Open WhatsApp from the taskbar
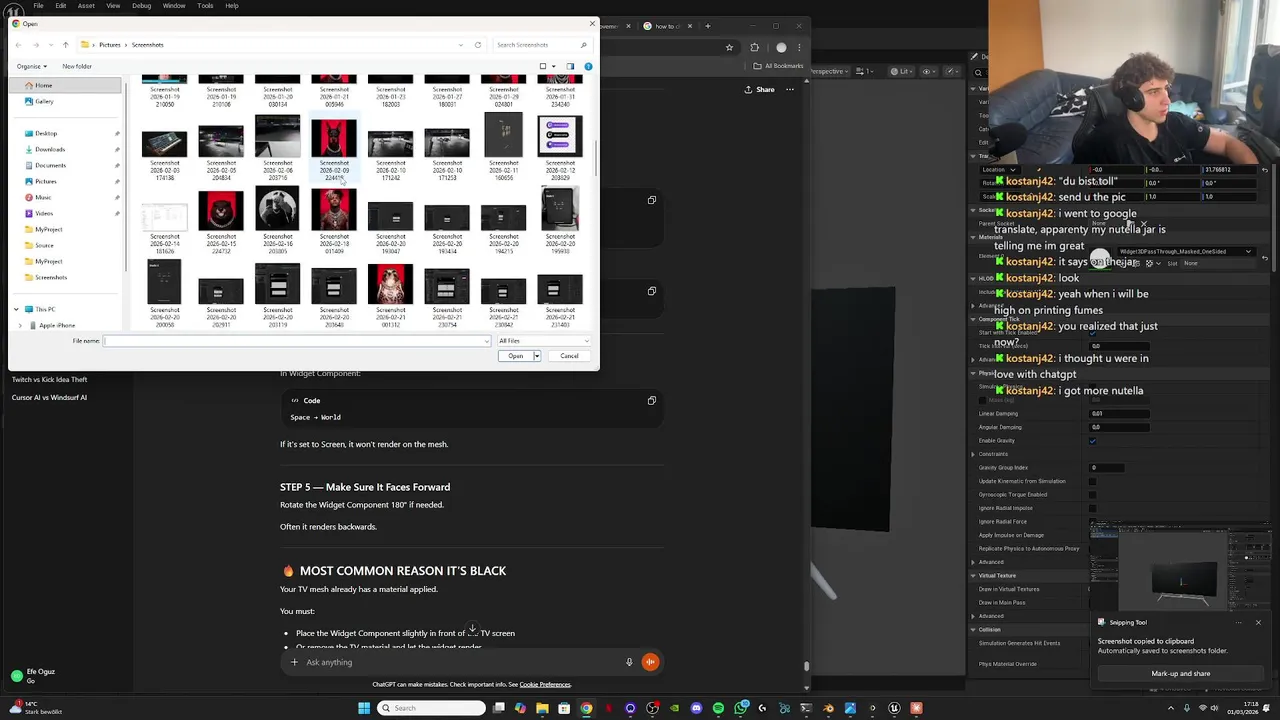This screenshot has width=1280, height=720. (x=740, y=708)
